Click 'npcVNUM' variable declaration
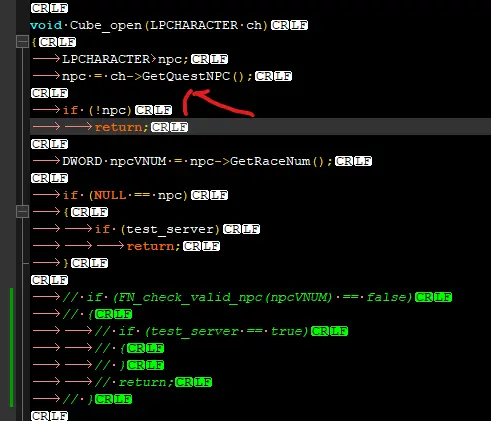Image resolution: width=491 pixels, height=421 pixels. pyautogui.click(x=138, y=161)
